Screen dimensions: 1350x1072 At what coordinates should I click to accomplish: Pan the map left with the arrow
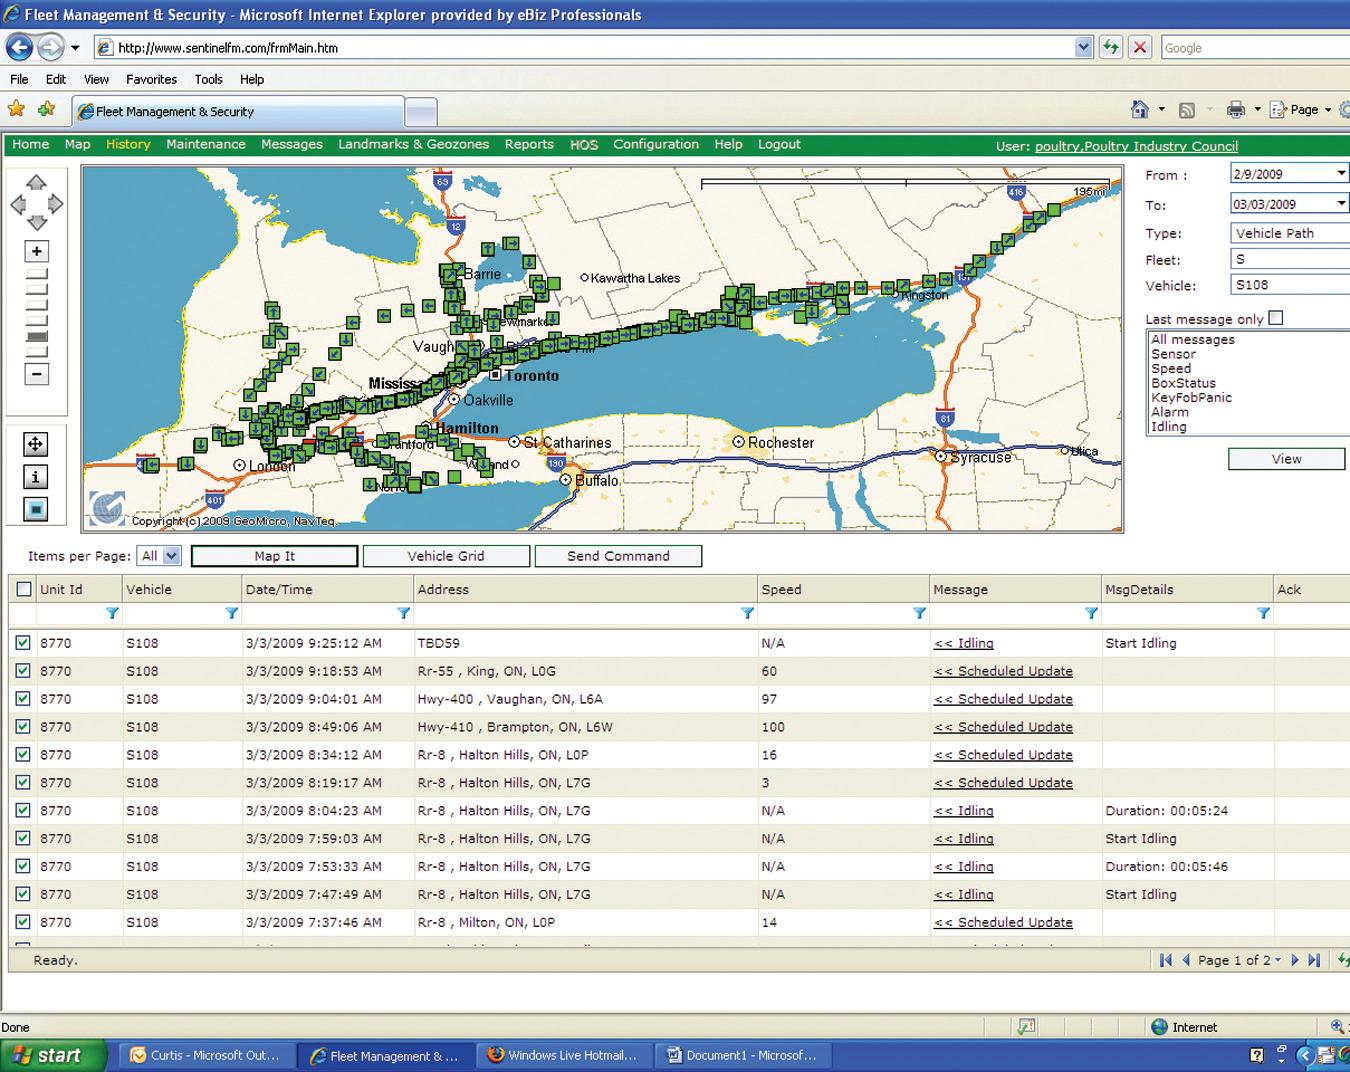coord(18,204)
